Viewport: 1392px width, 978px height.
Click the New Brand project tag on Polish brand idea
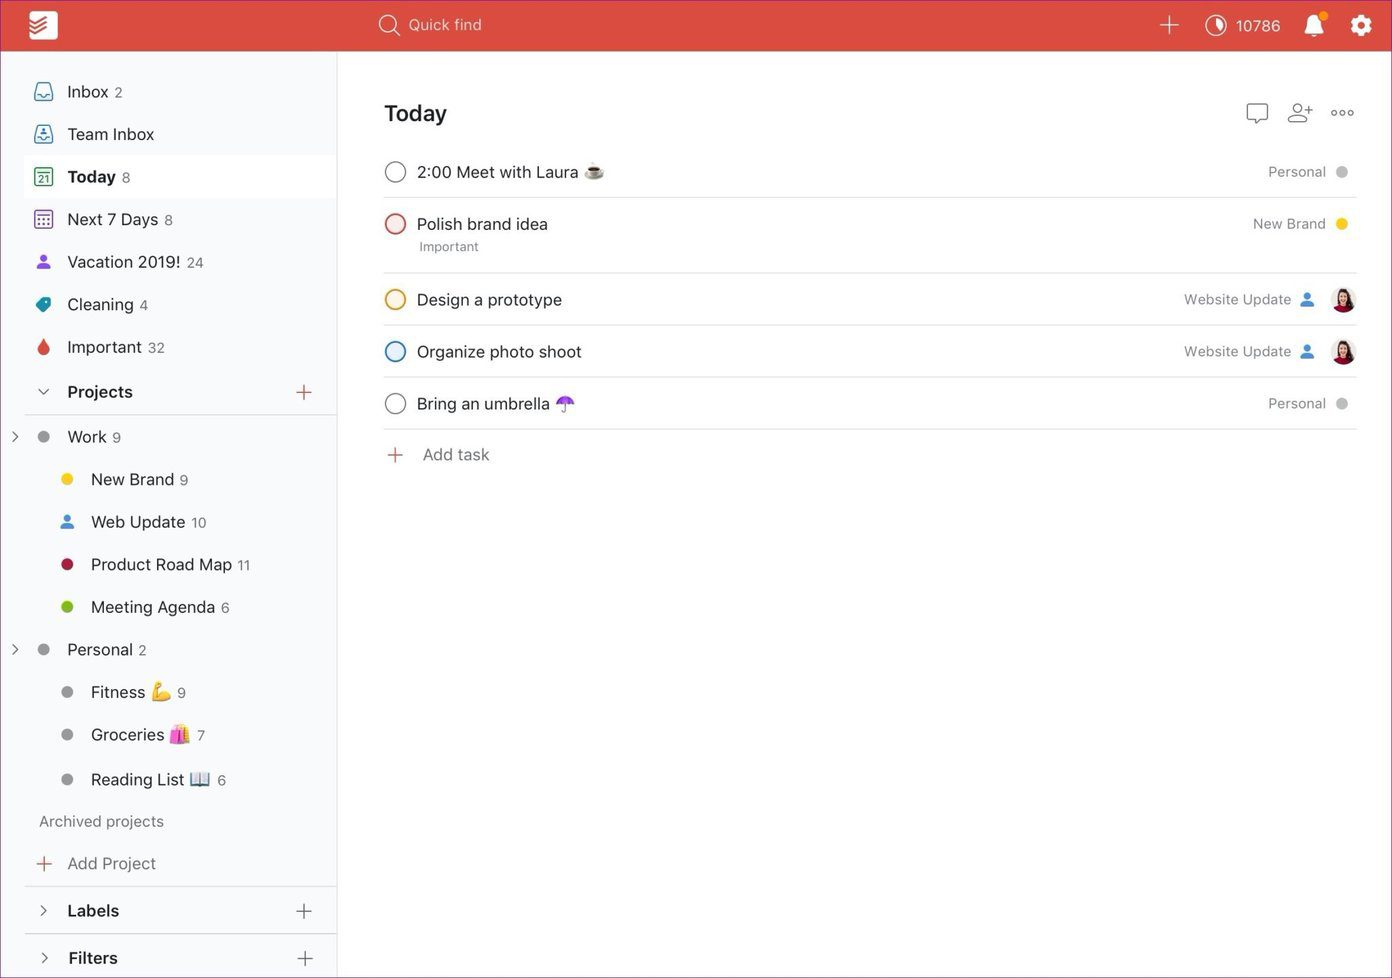coord(1289,224)
